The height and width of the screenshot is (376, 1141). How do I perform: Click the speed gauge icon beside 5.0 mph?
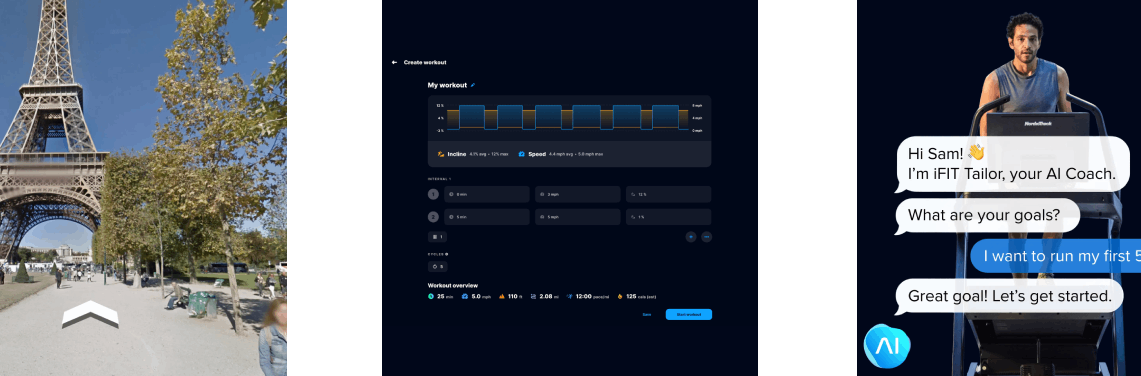pos(465,296)
